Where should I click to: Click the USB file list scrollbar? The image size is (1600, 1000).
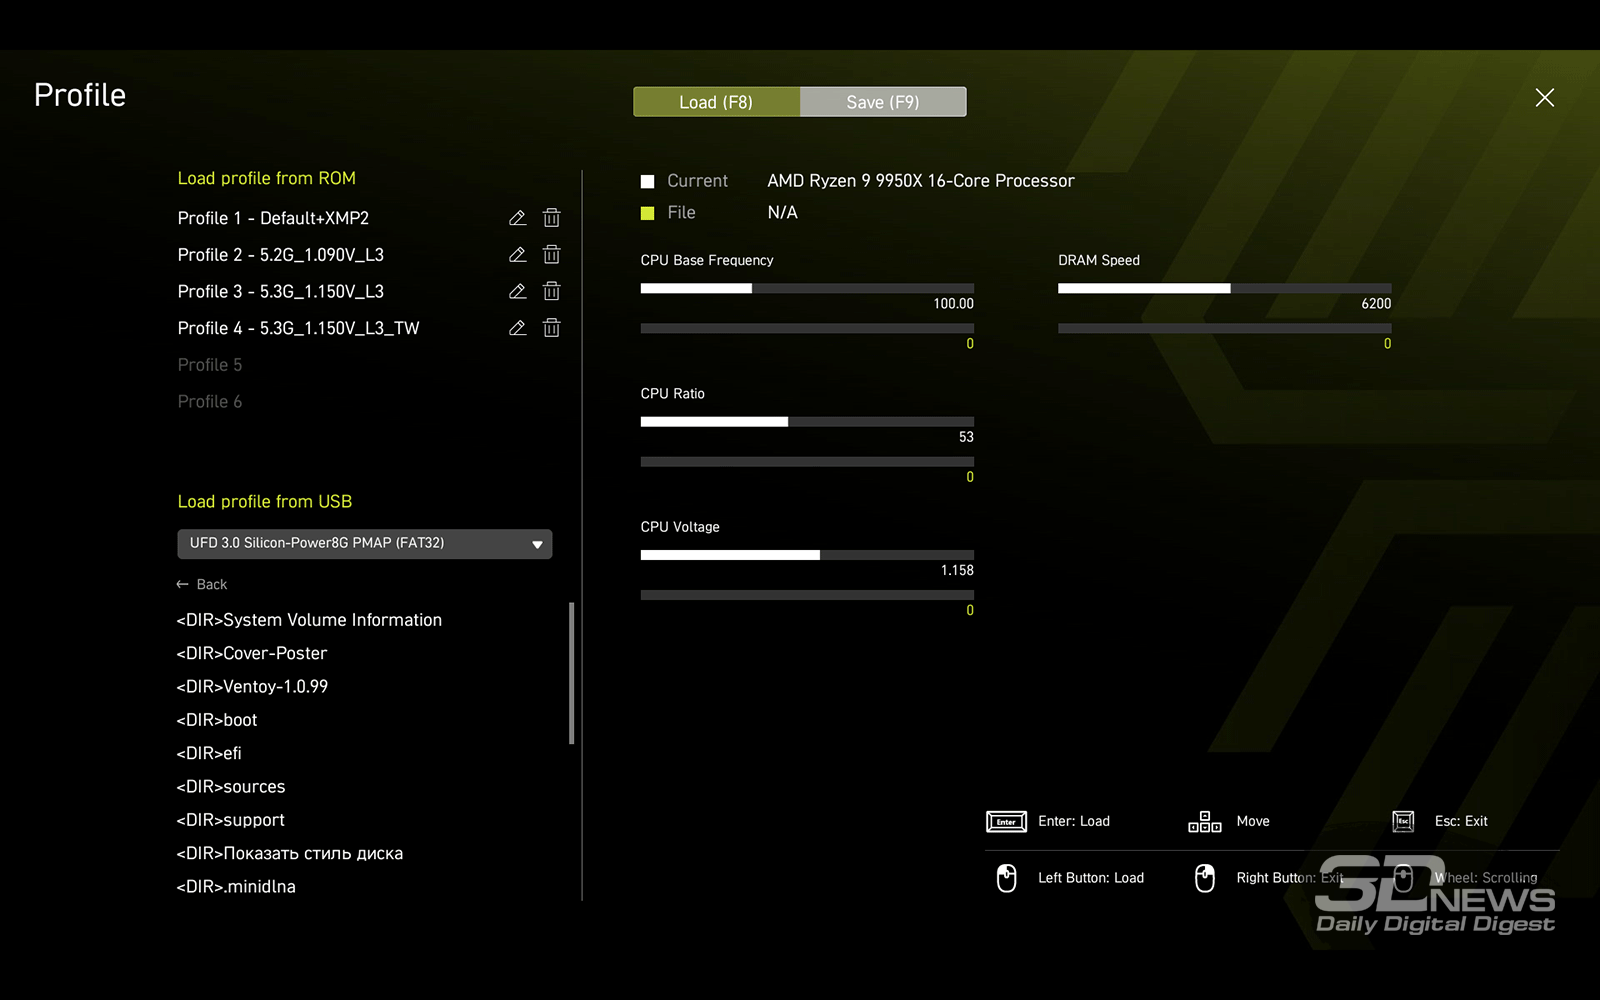(x=572, y=673)
